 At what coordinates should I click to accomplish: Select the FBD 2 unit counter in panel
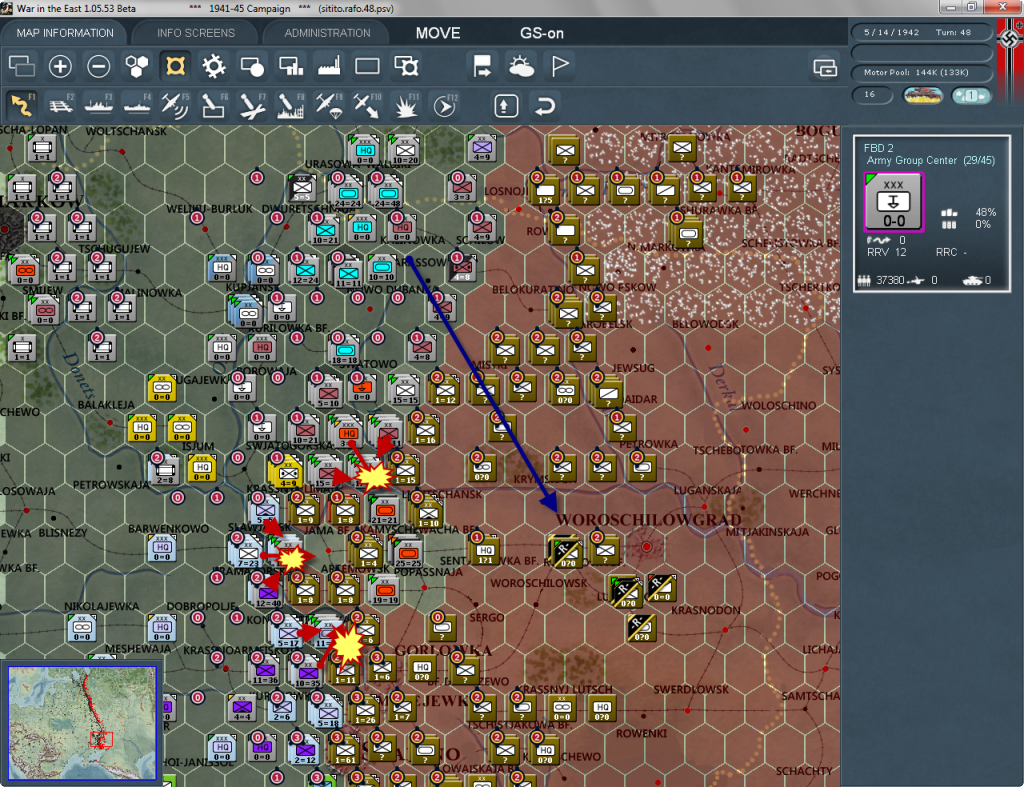893,202
